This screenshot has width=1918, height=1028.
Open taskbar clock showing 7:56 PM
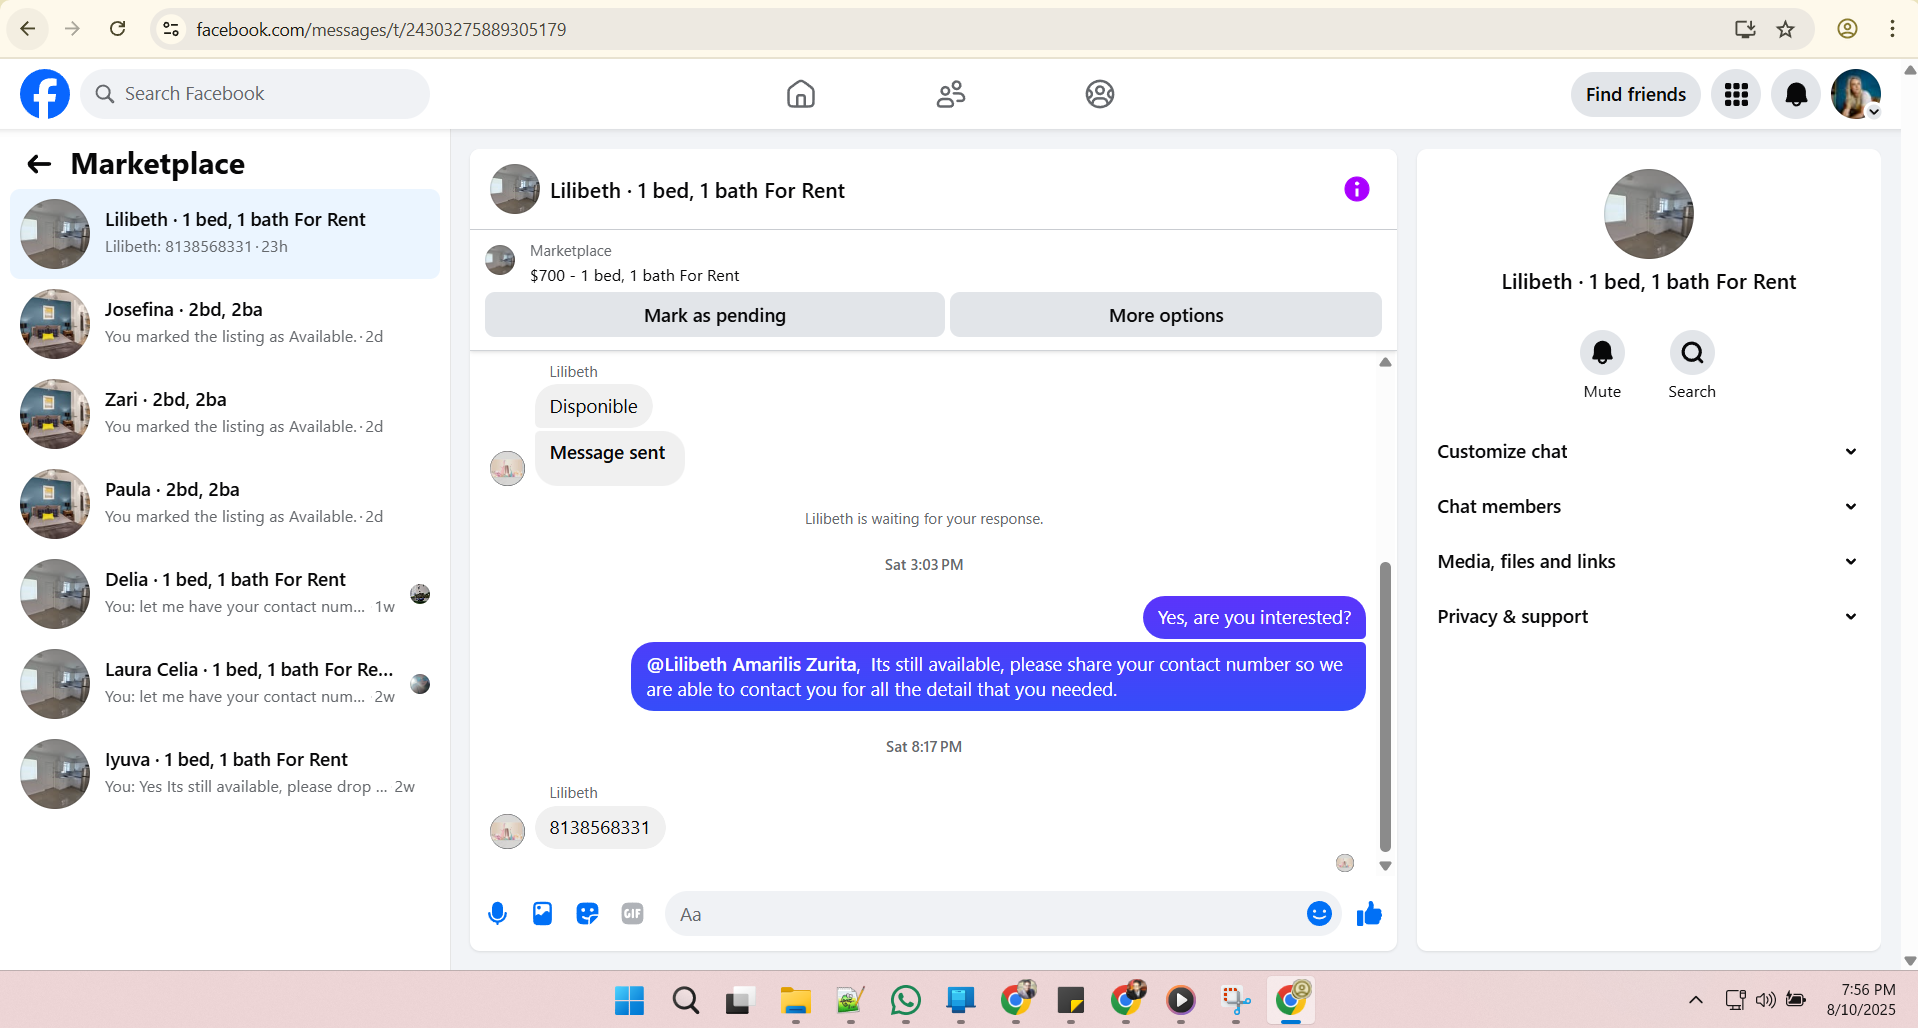[1861, 1000]
